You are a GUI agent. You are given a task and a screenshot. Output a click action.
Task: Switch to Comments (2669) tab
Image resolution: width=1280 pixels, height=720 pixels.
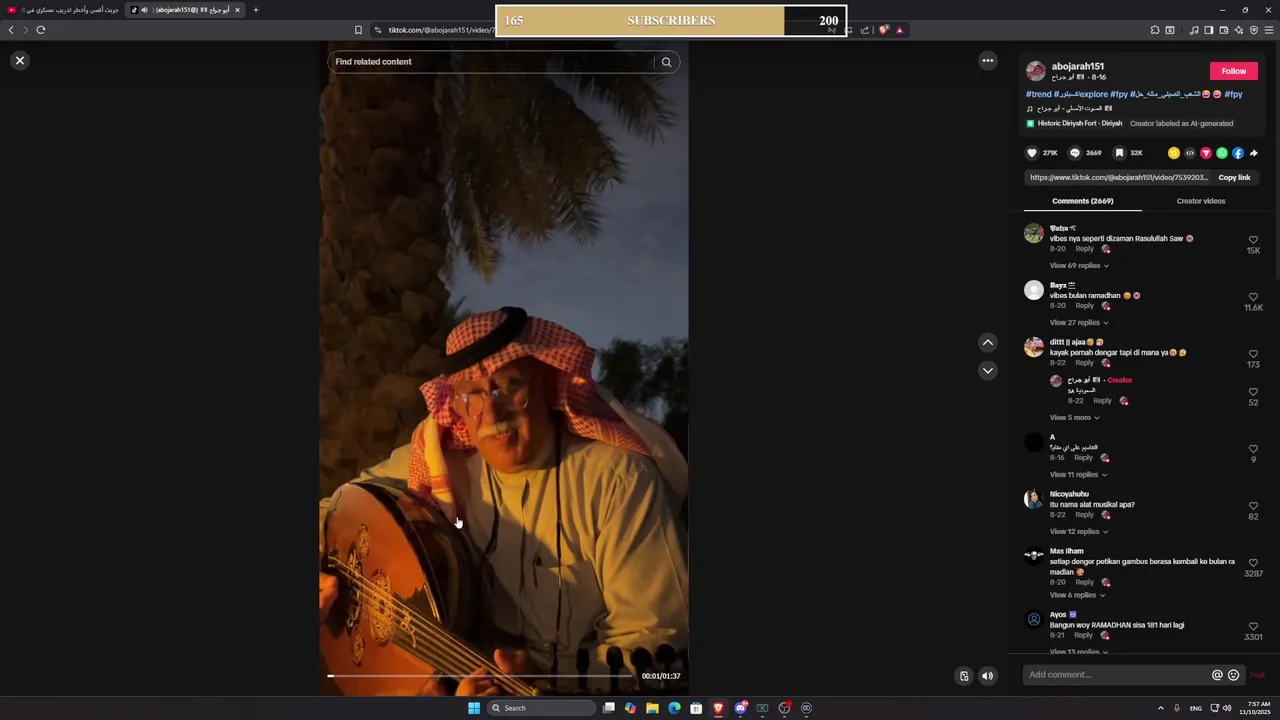(x=1083, y=201)
